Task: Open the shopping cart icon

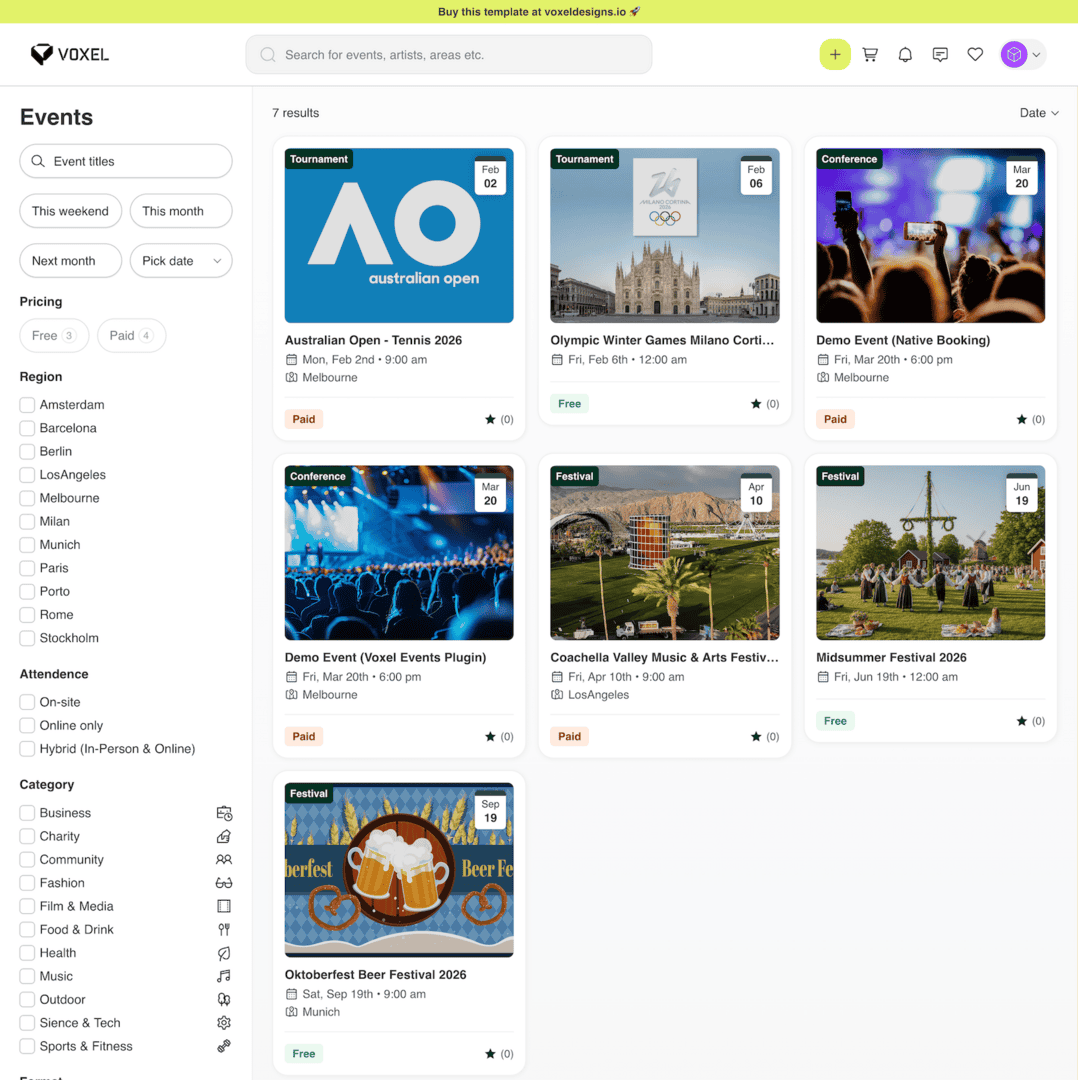Action: tap(870, 55)
